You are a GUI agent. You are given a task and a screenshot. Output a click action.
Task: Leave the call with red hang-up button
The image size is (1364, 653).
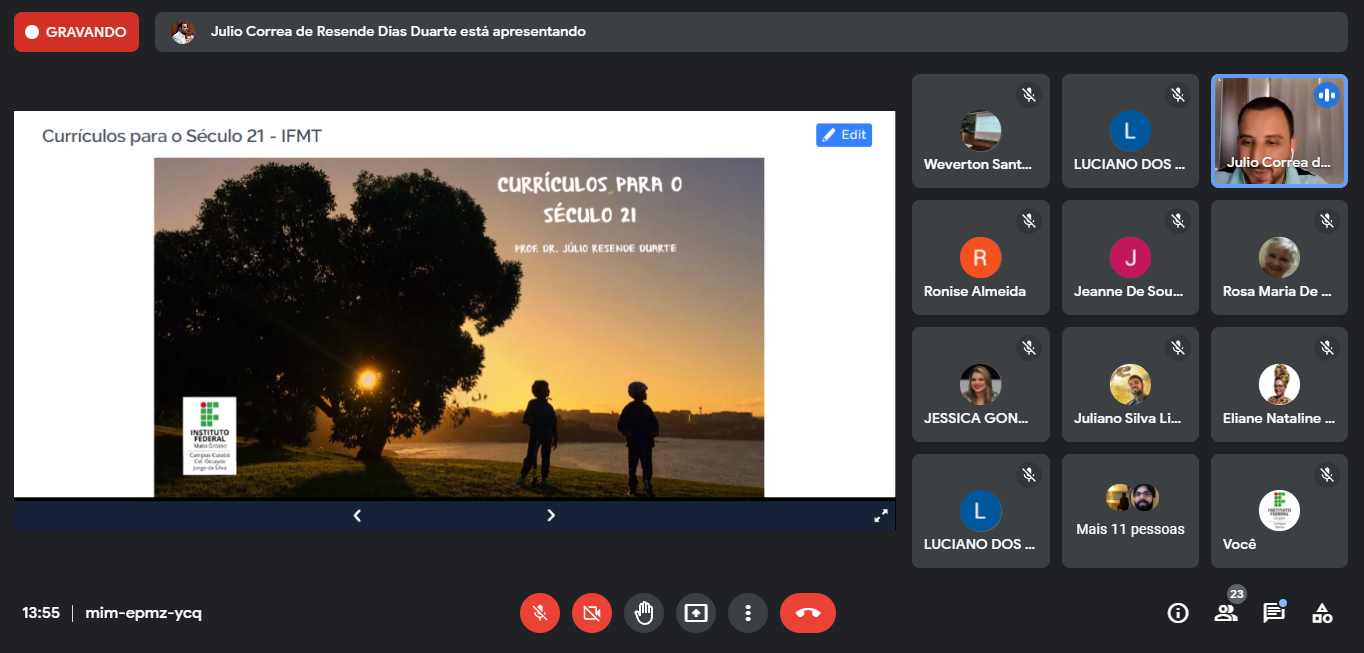(x=808, y=613)
